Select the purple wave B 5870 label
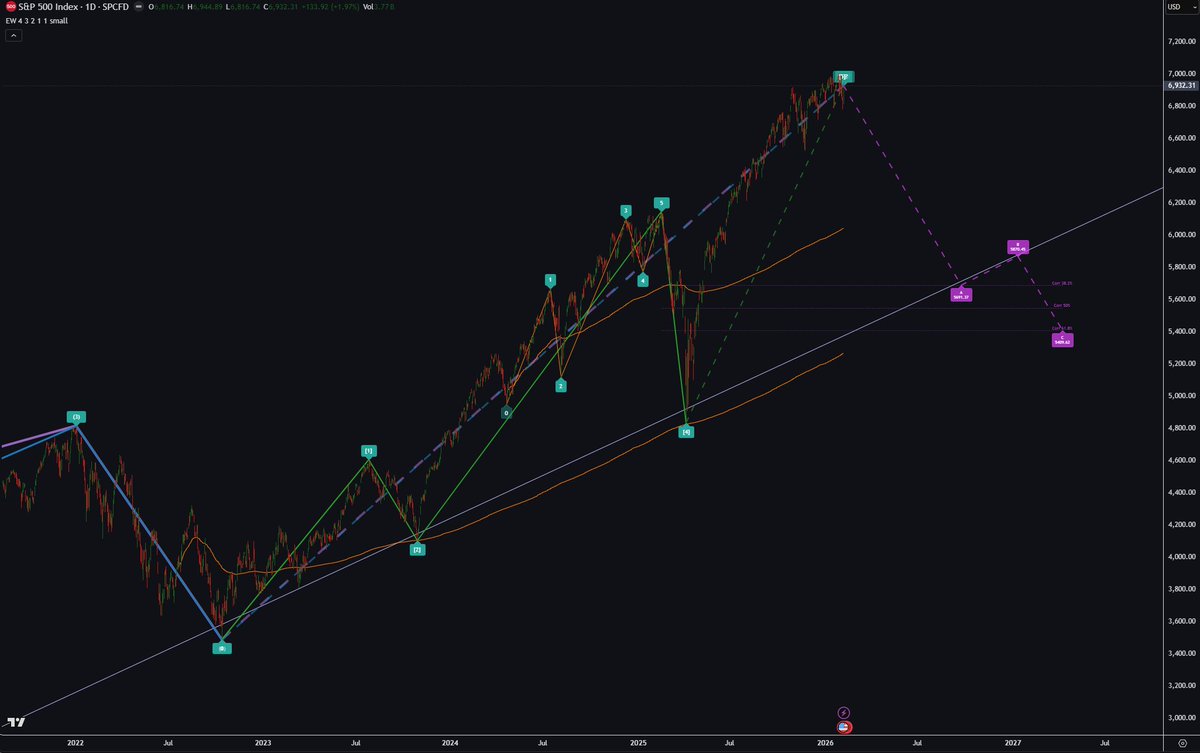This screenshot has width=1200, height=753. click(1016, 247)
